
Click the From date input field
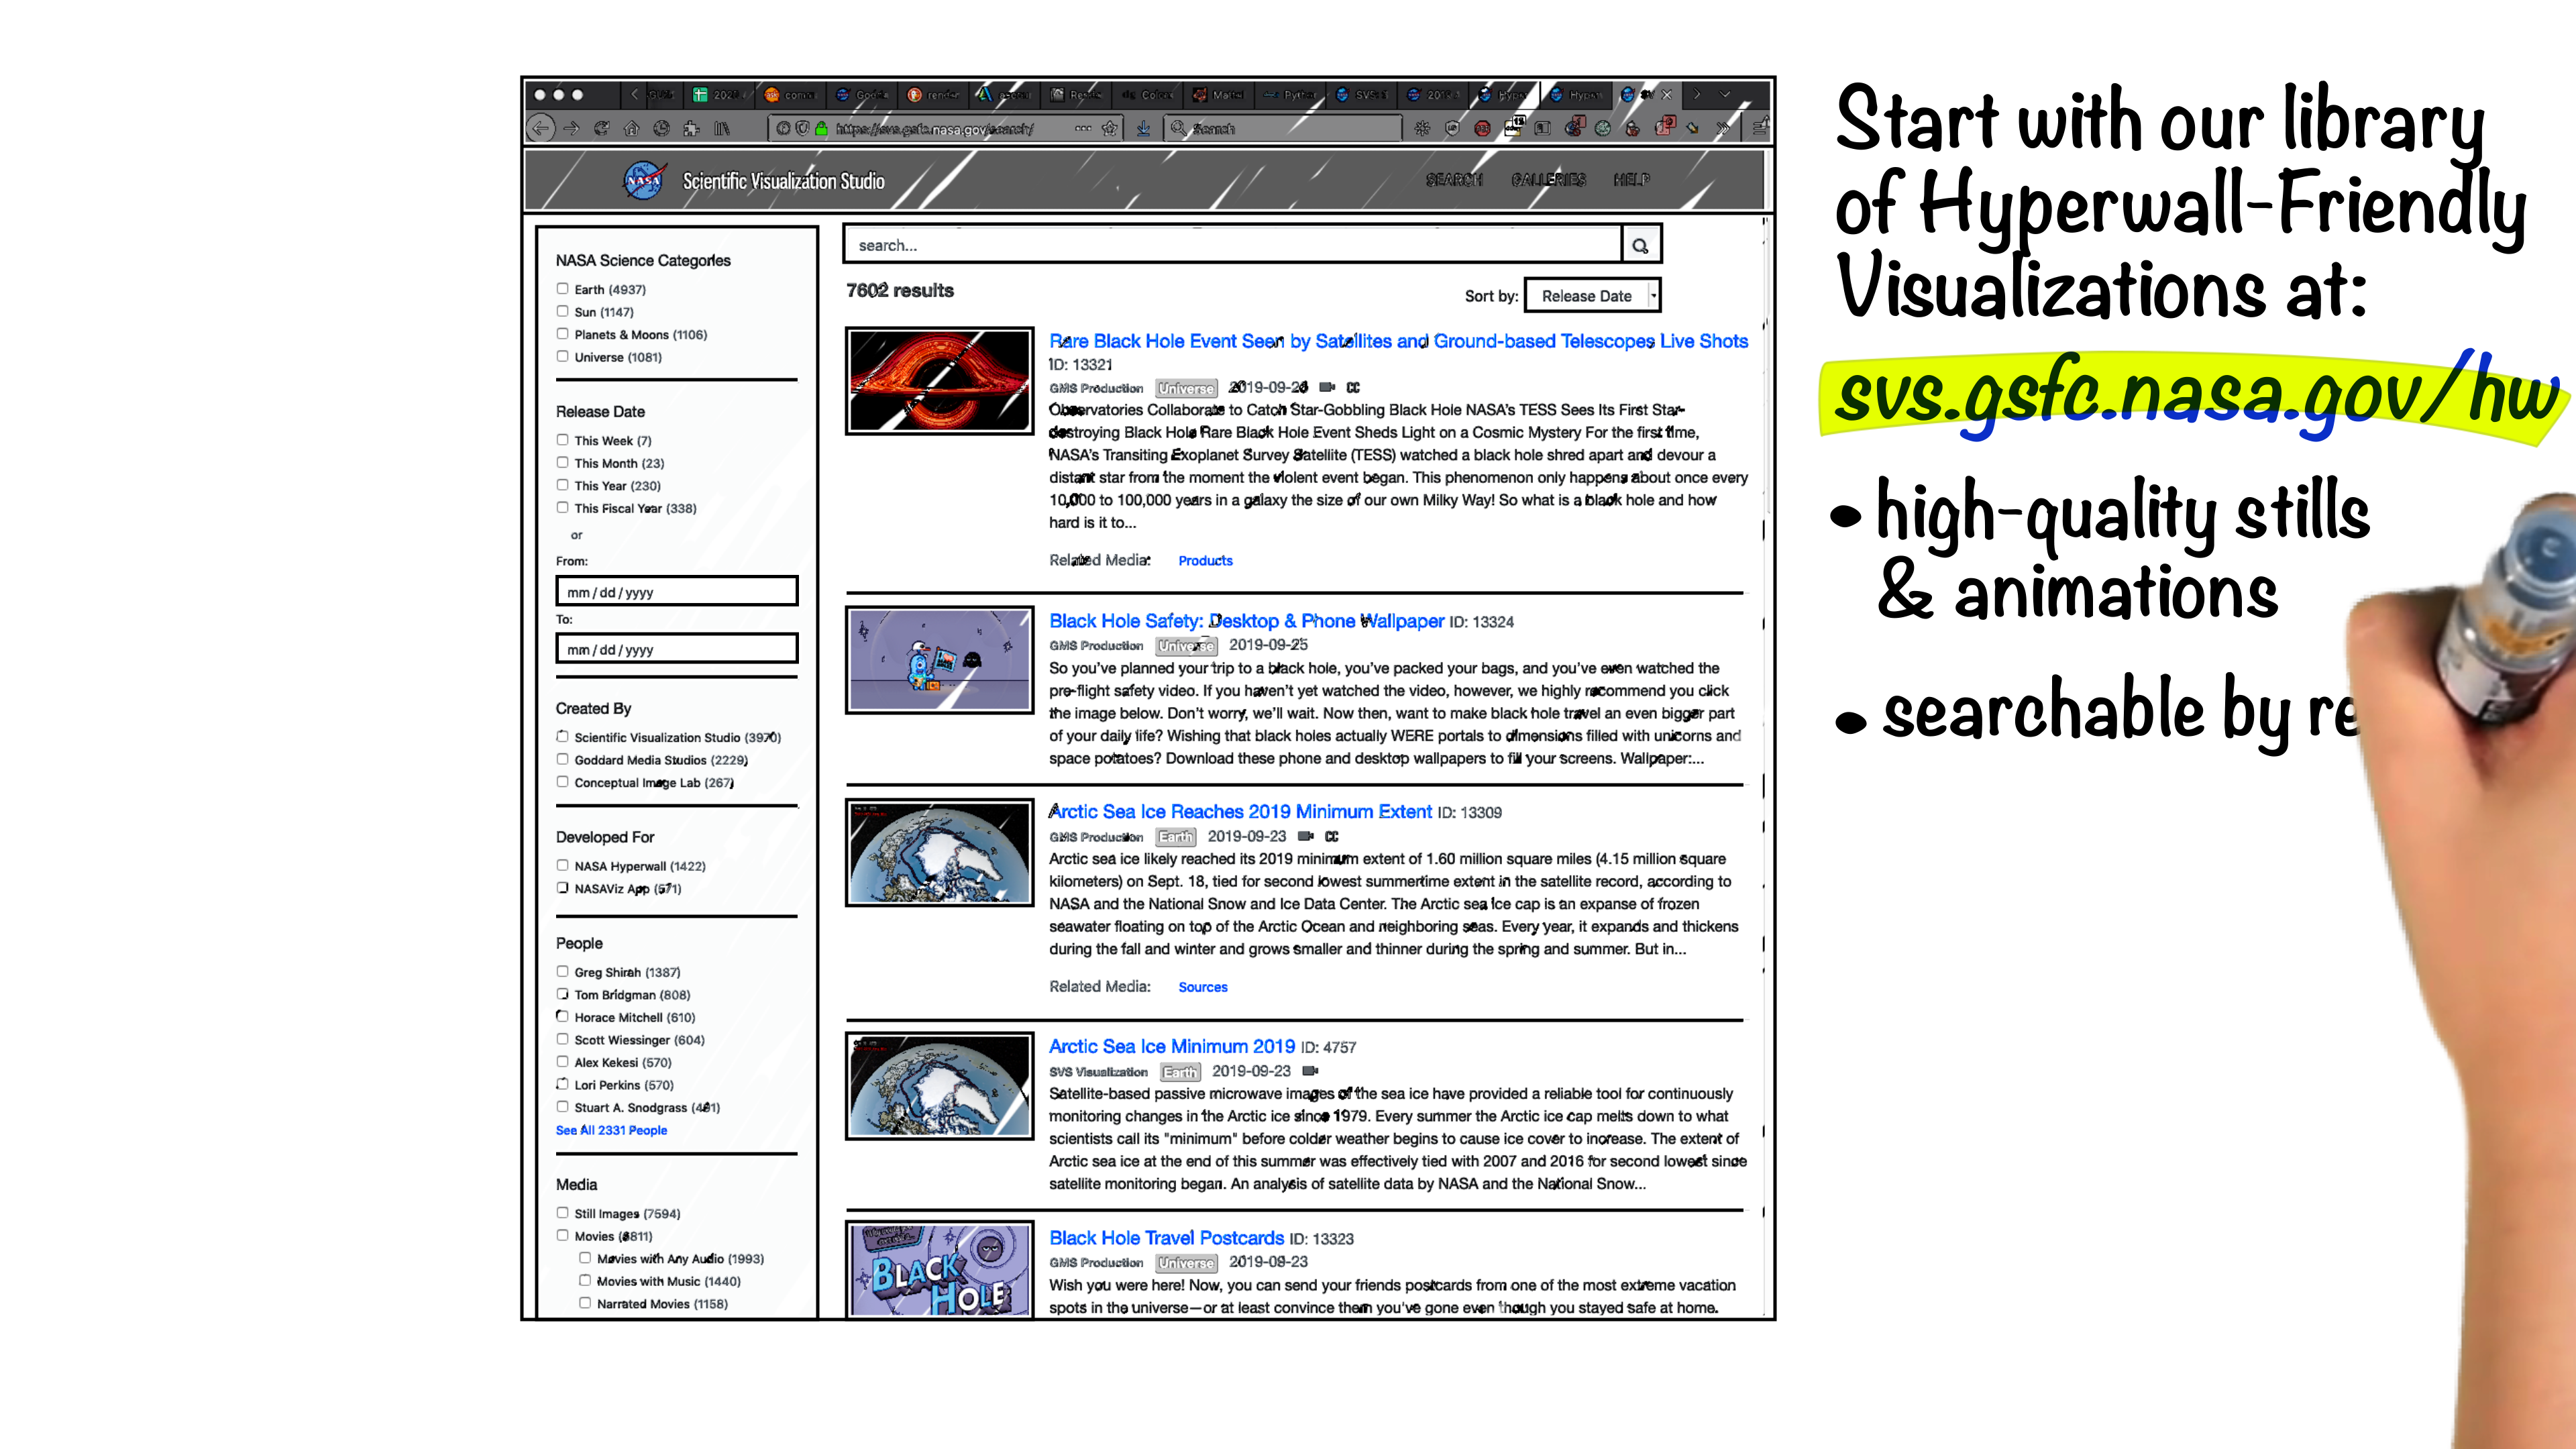pyautogui.click(x=677, y=591)
